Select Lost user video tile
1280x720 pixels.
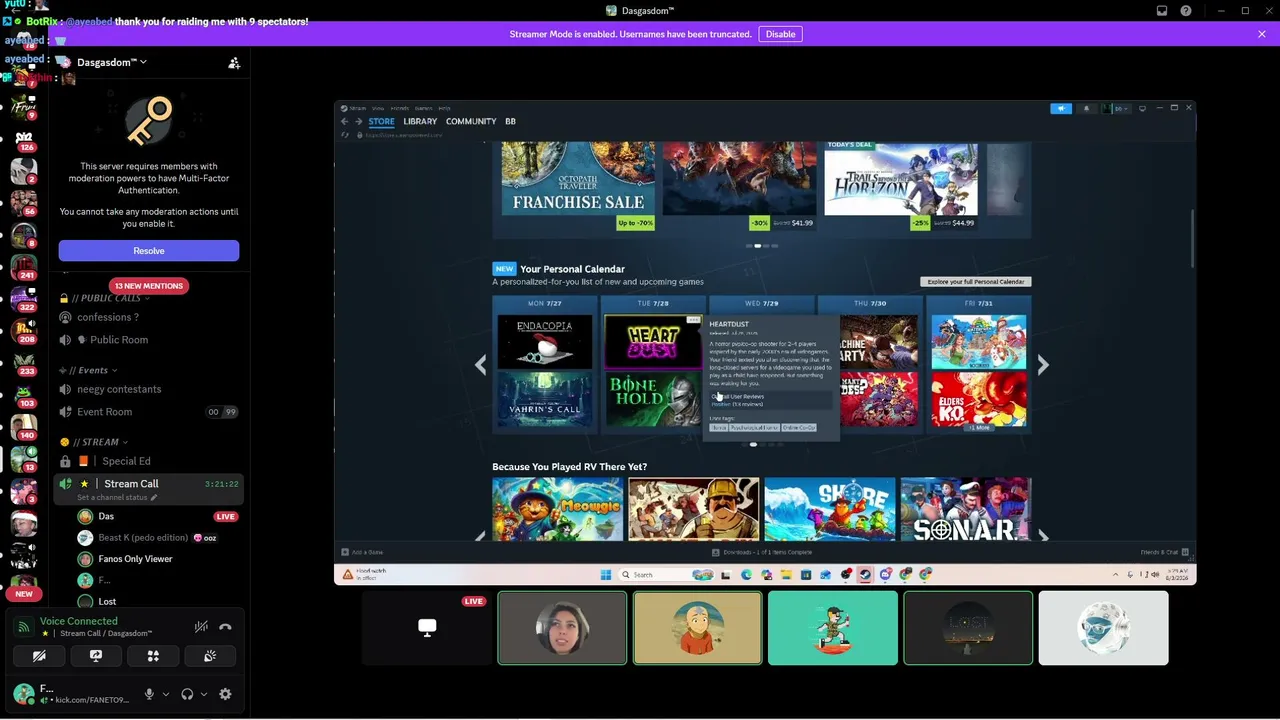click(x=968, y=628)
